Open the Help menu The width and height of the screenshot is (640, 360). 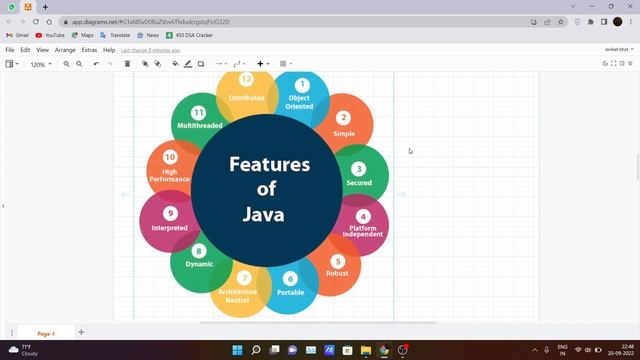click(x=109, y=50)
